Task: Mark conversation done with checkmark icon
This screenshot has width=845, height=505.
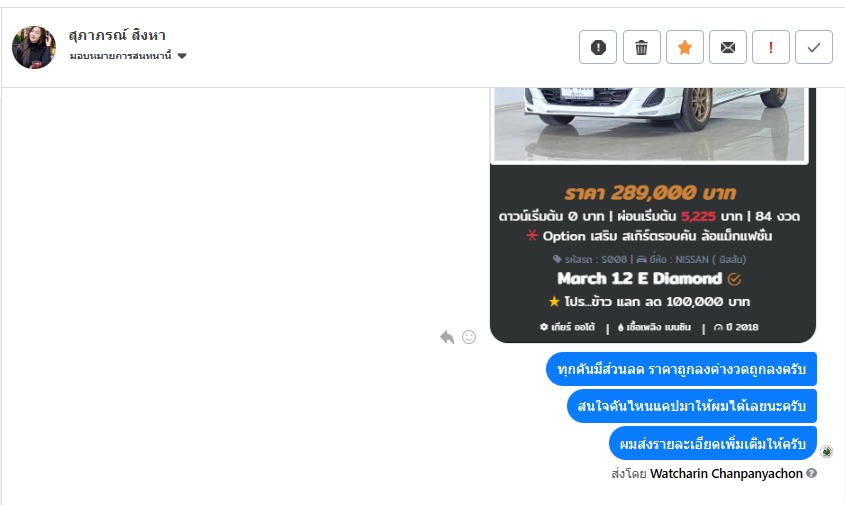Action: click(814, 47)
